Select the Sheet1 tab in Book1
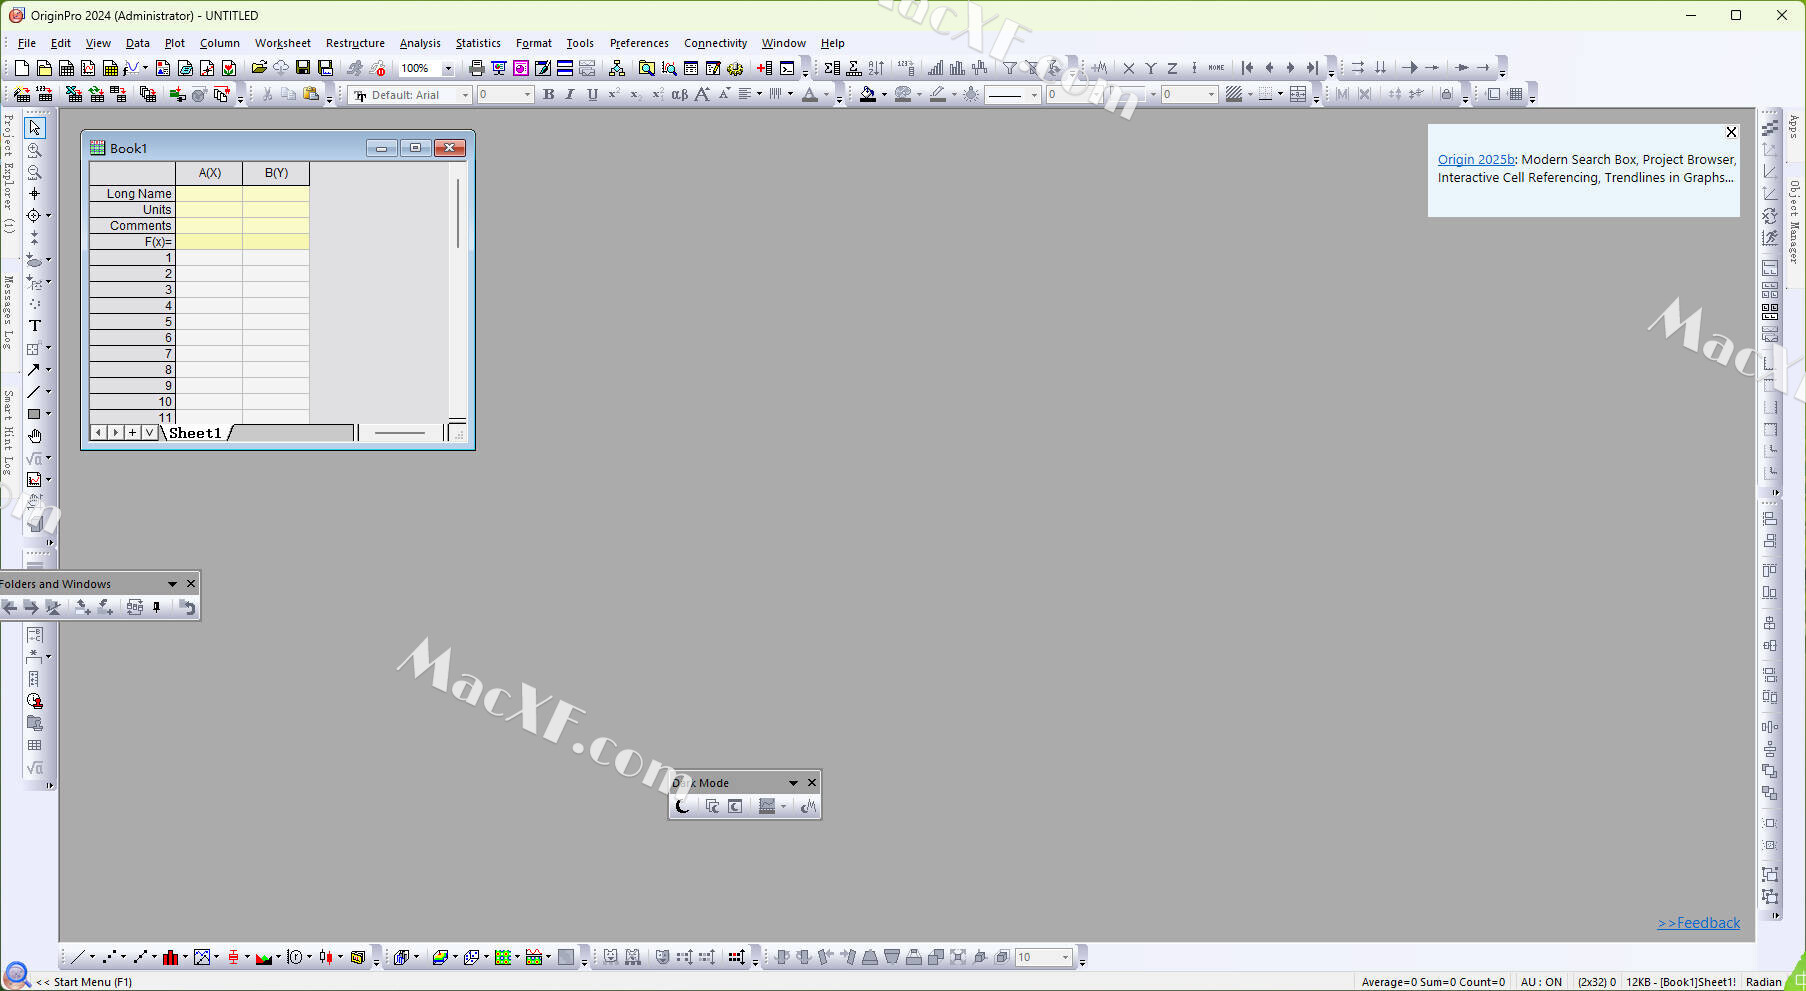Screen dimensions: 1806x991 195,433
